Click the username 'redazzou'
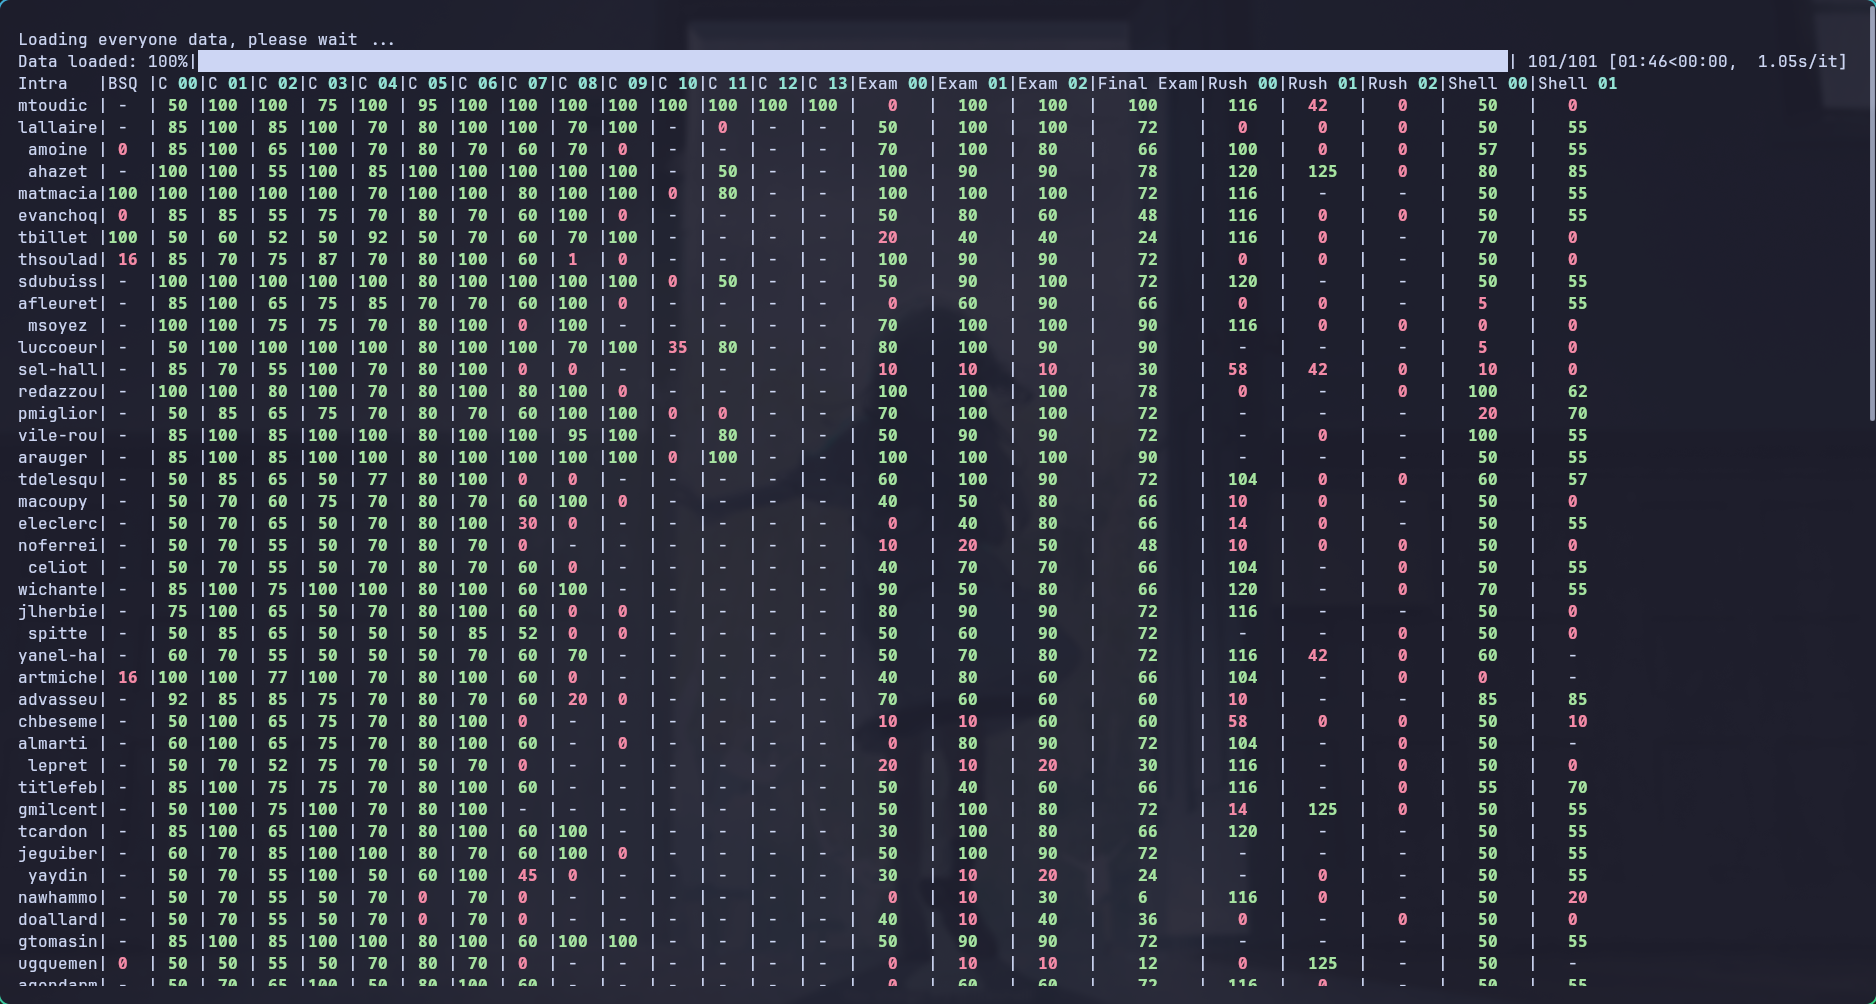1876x1004 pixels. coord(58,391)
